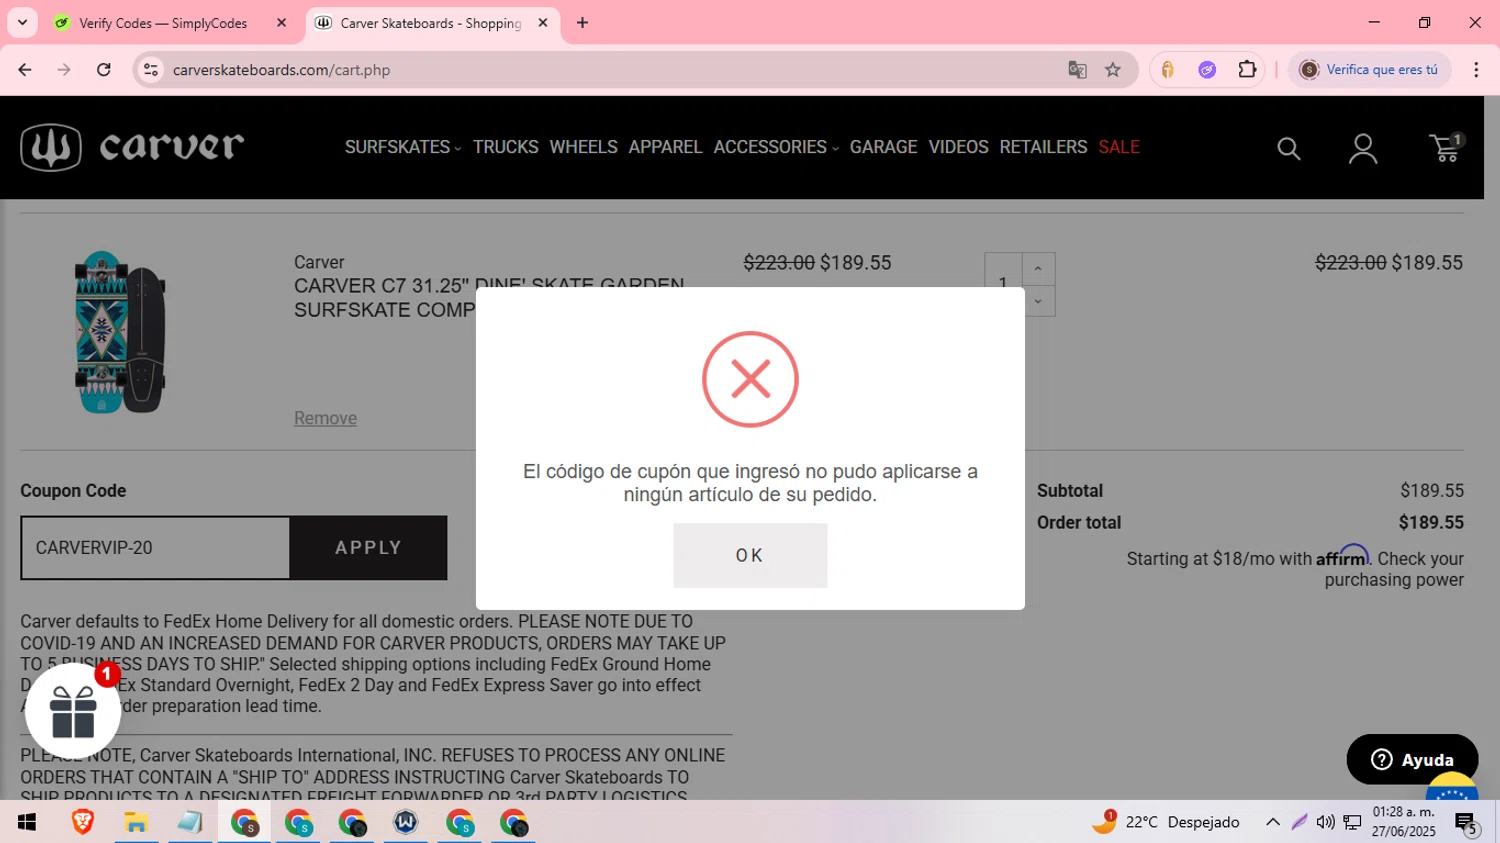Click the address bar URL
The image size is (1500, 843).
[x=281, y=70]
